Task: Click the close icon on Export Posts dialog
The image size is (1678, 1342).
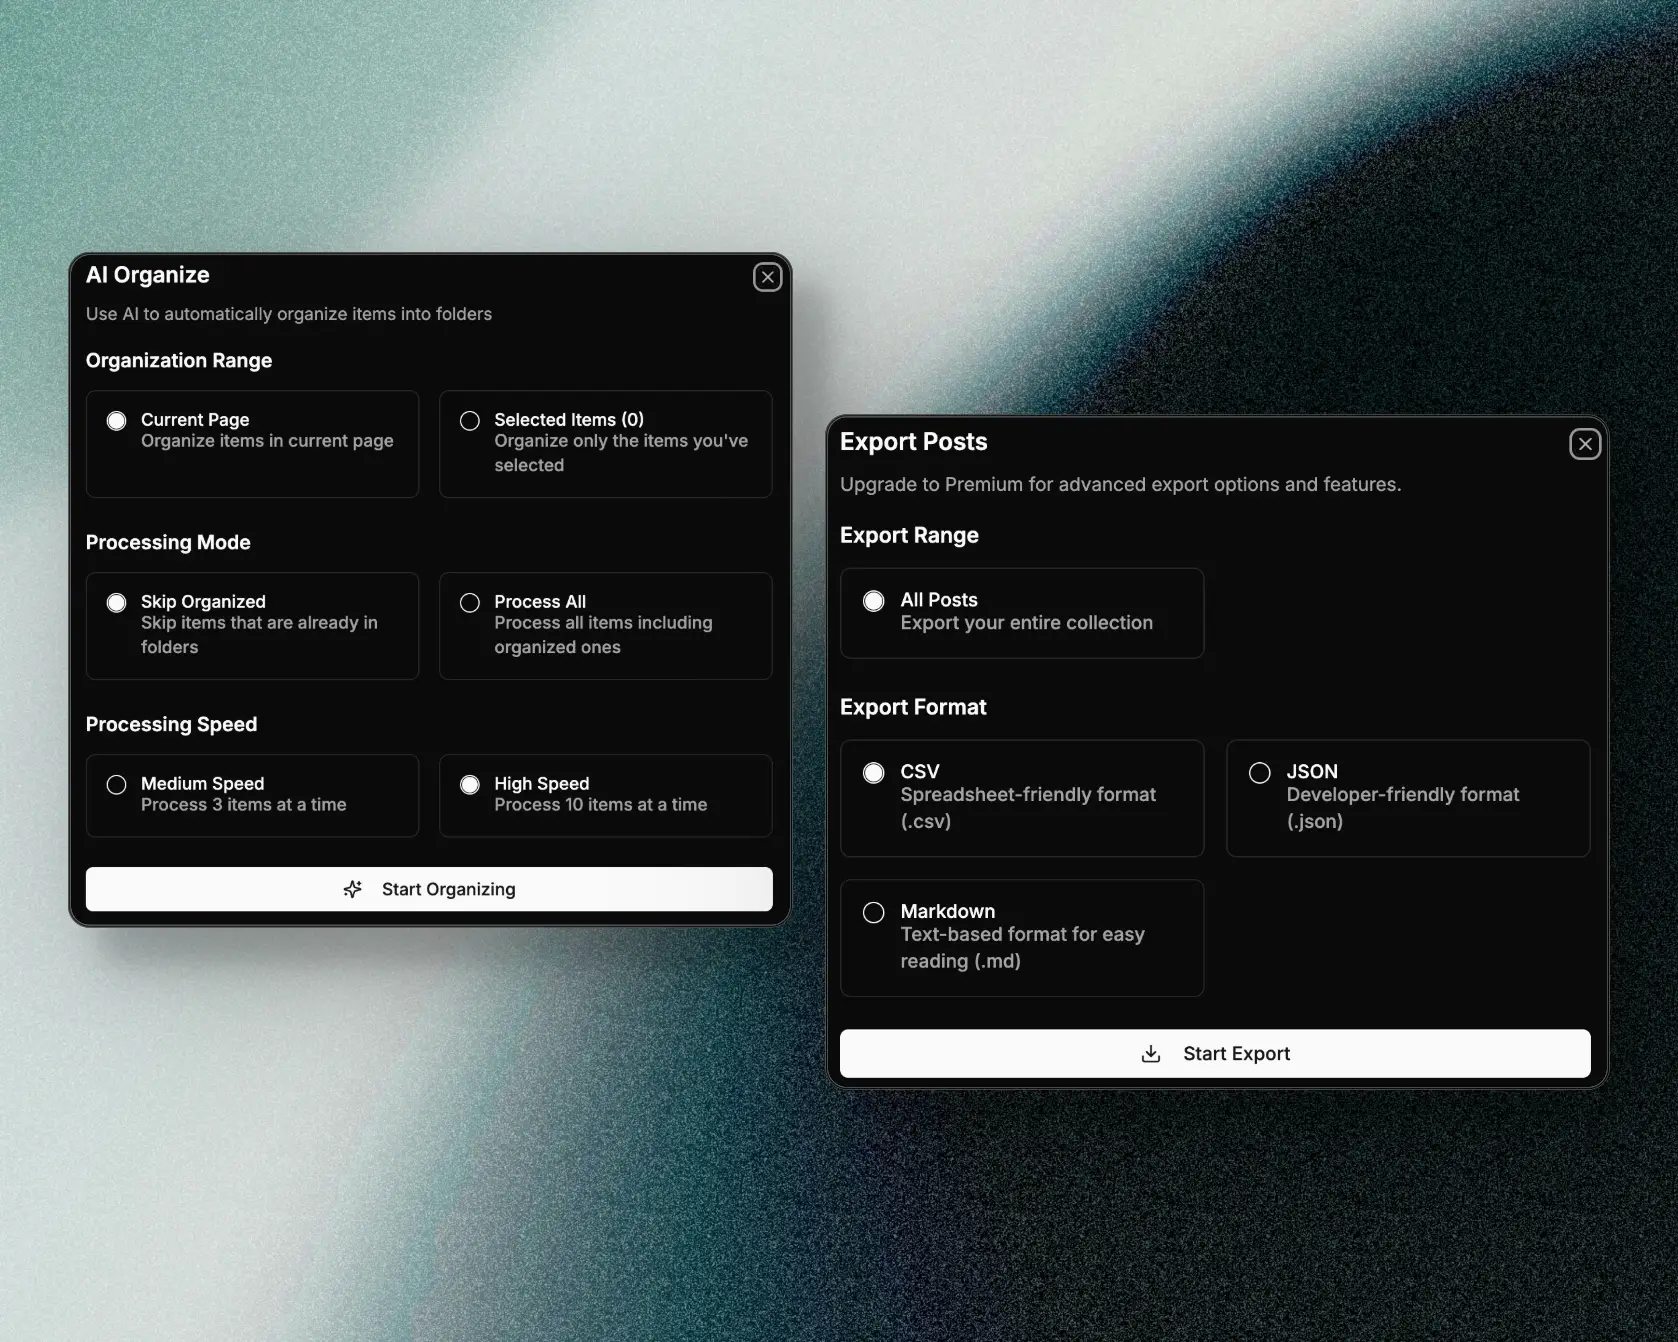Action: (x=1585, y=444)
